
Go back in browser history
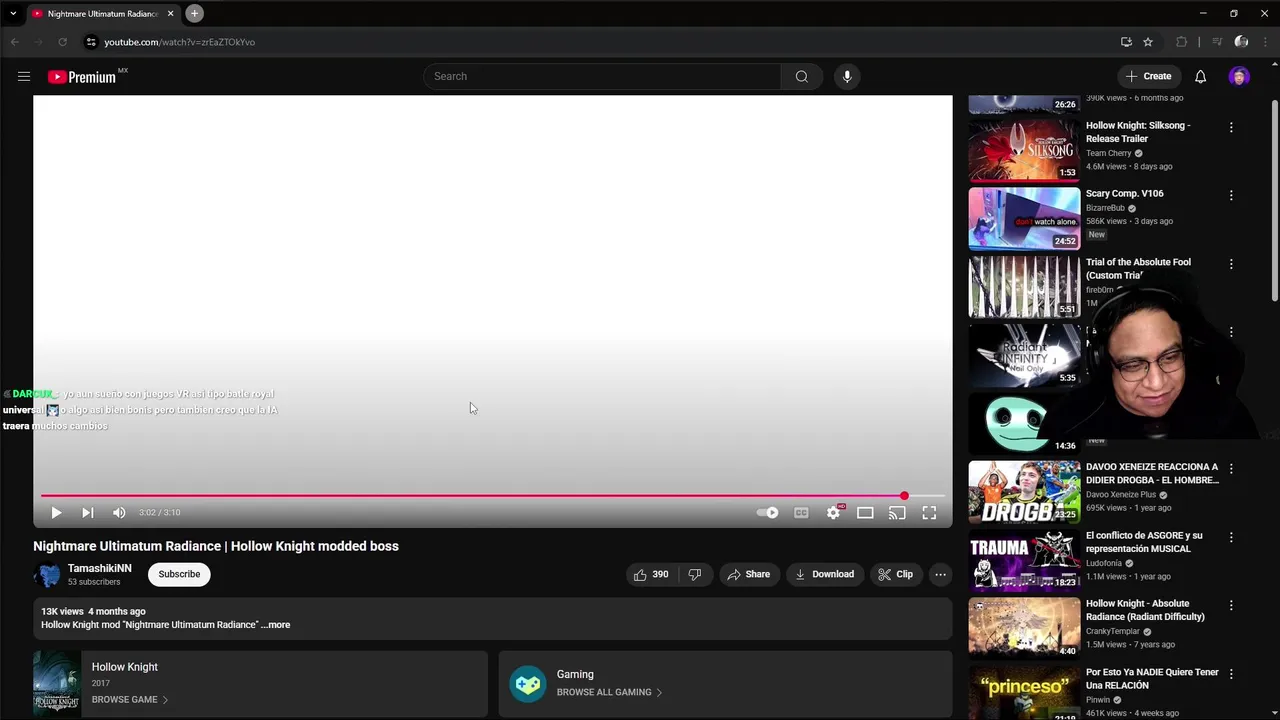(x=15, y=42)
